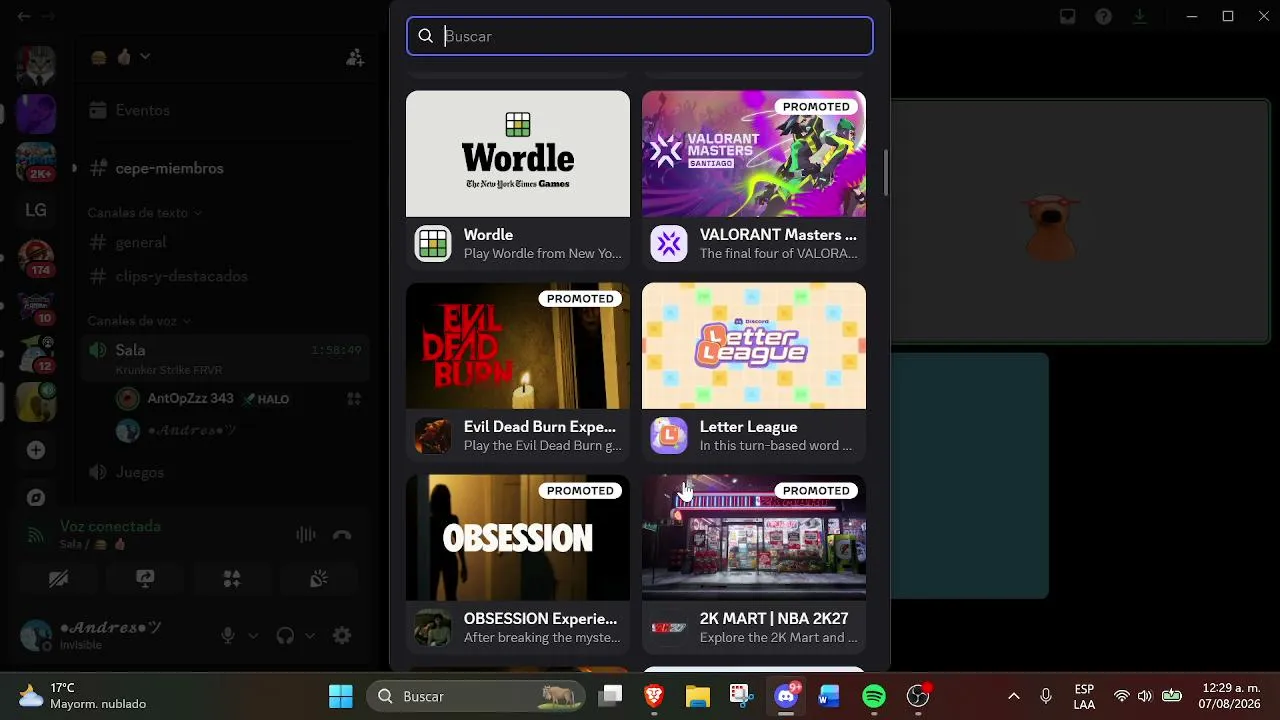1280x720 pixels.
Task: Open noise suppression waveform icon
Action: pyautogui.click(x=306, y=535)
